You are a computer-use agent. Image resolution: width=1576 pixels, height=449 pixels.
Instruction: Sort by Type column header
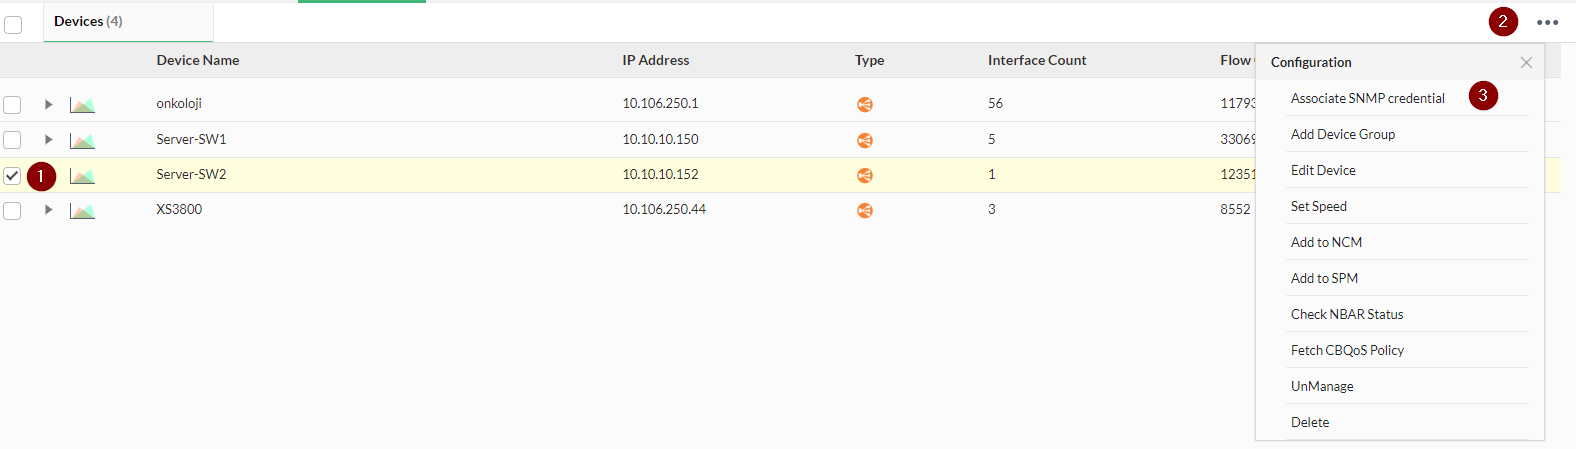(869, 60)
